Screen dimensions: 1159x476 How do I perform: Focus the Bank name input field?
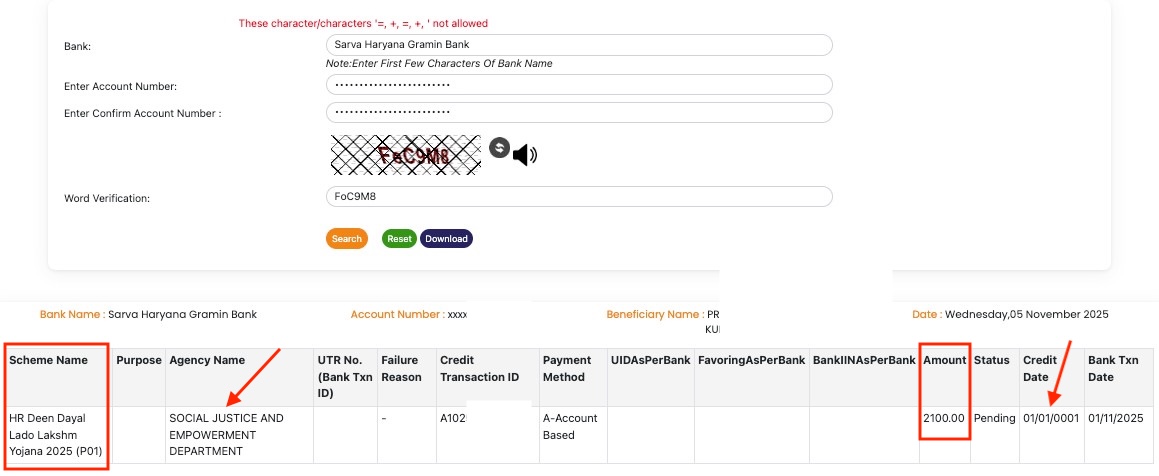point(579,45)
